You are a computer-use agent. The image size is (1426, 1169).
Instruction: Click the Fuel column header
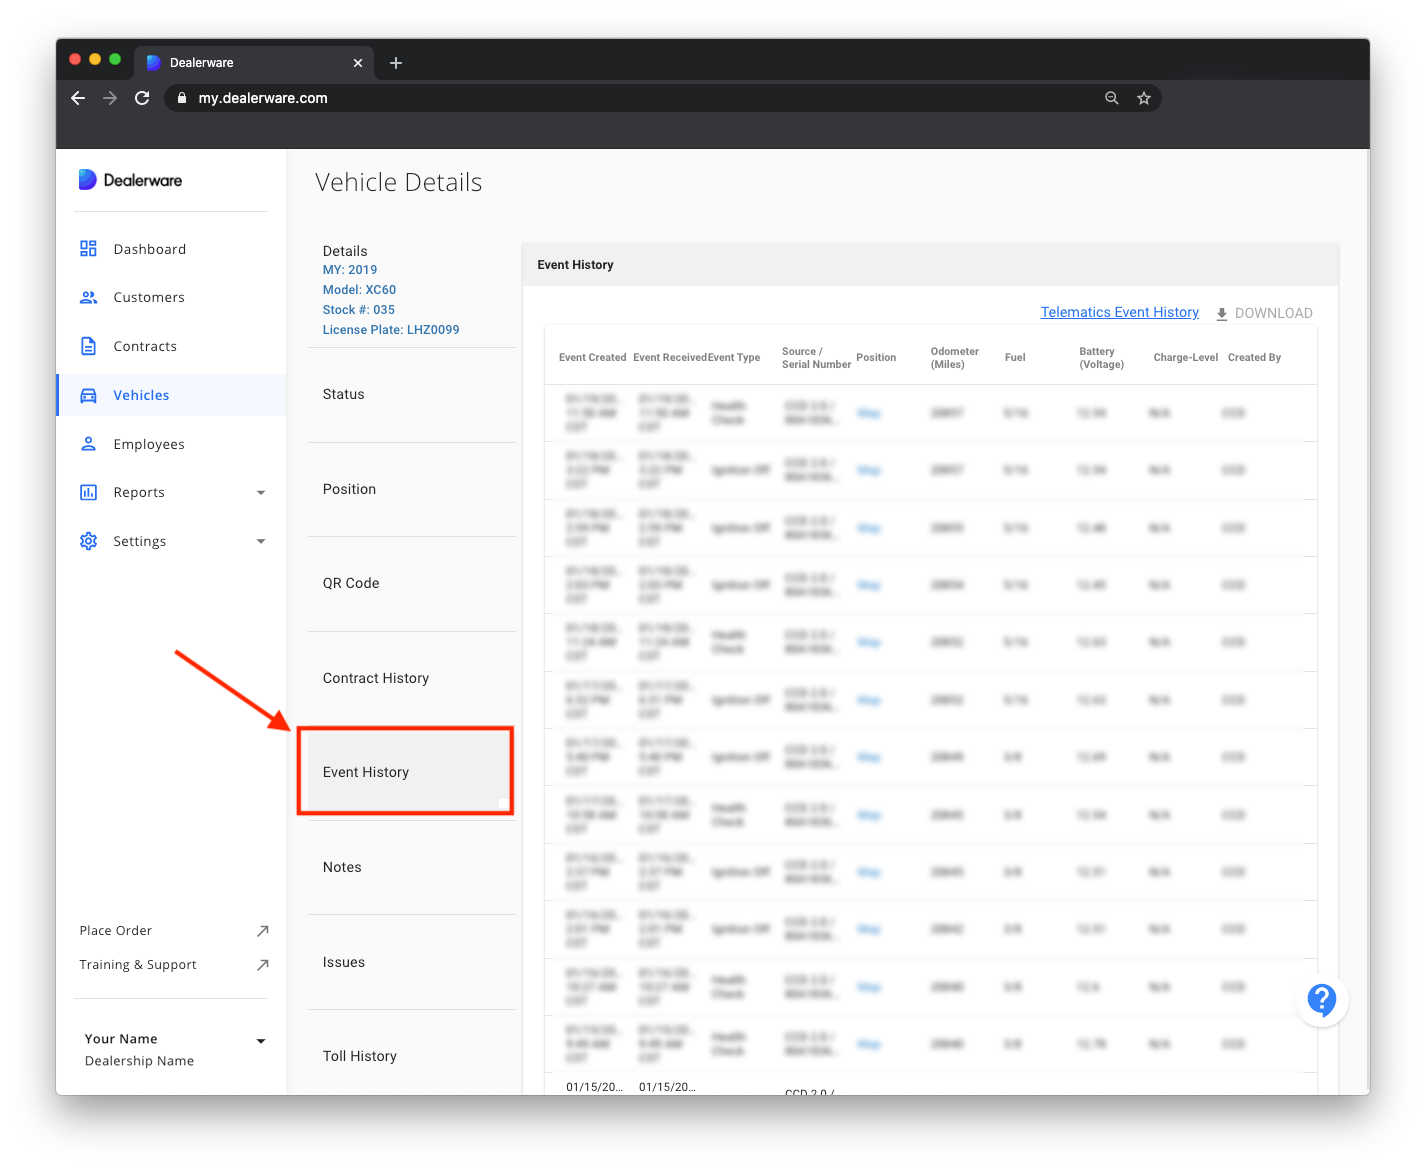[1015, 357]
